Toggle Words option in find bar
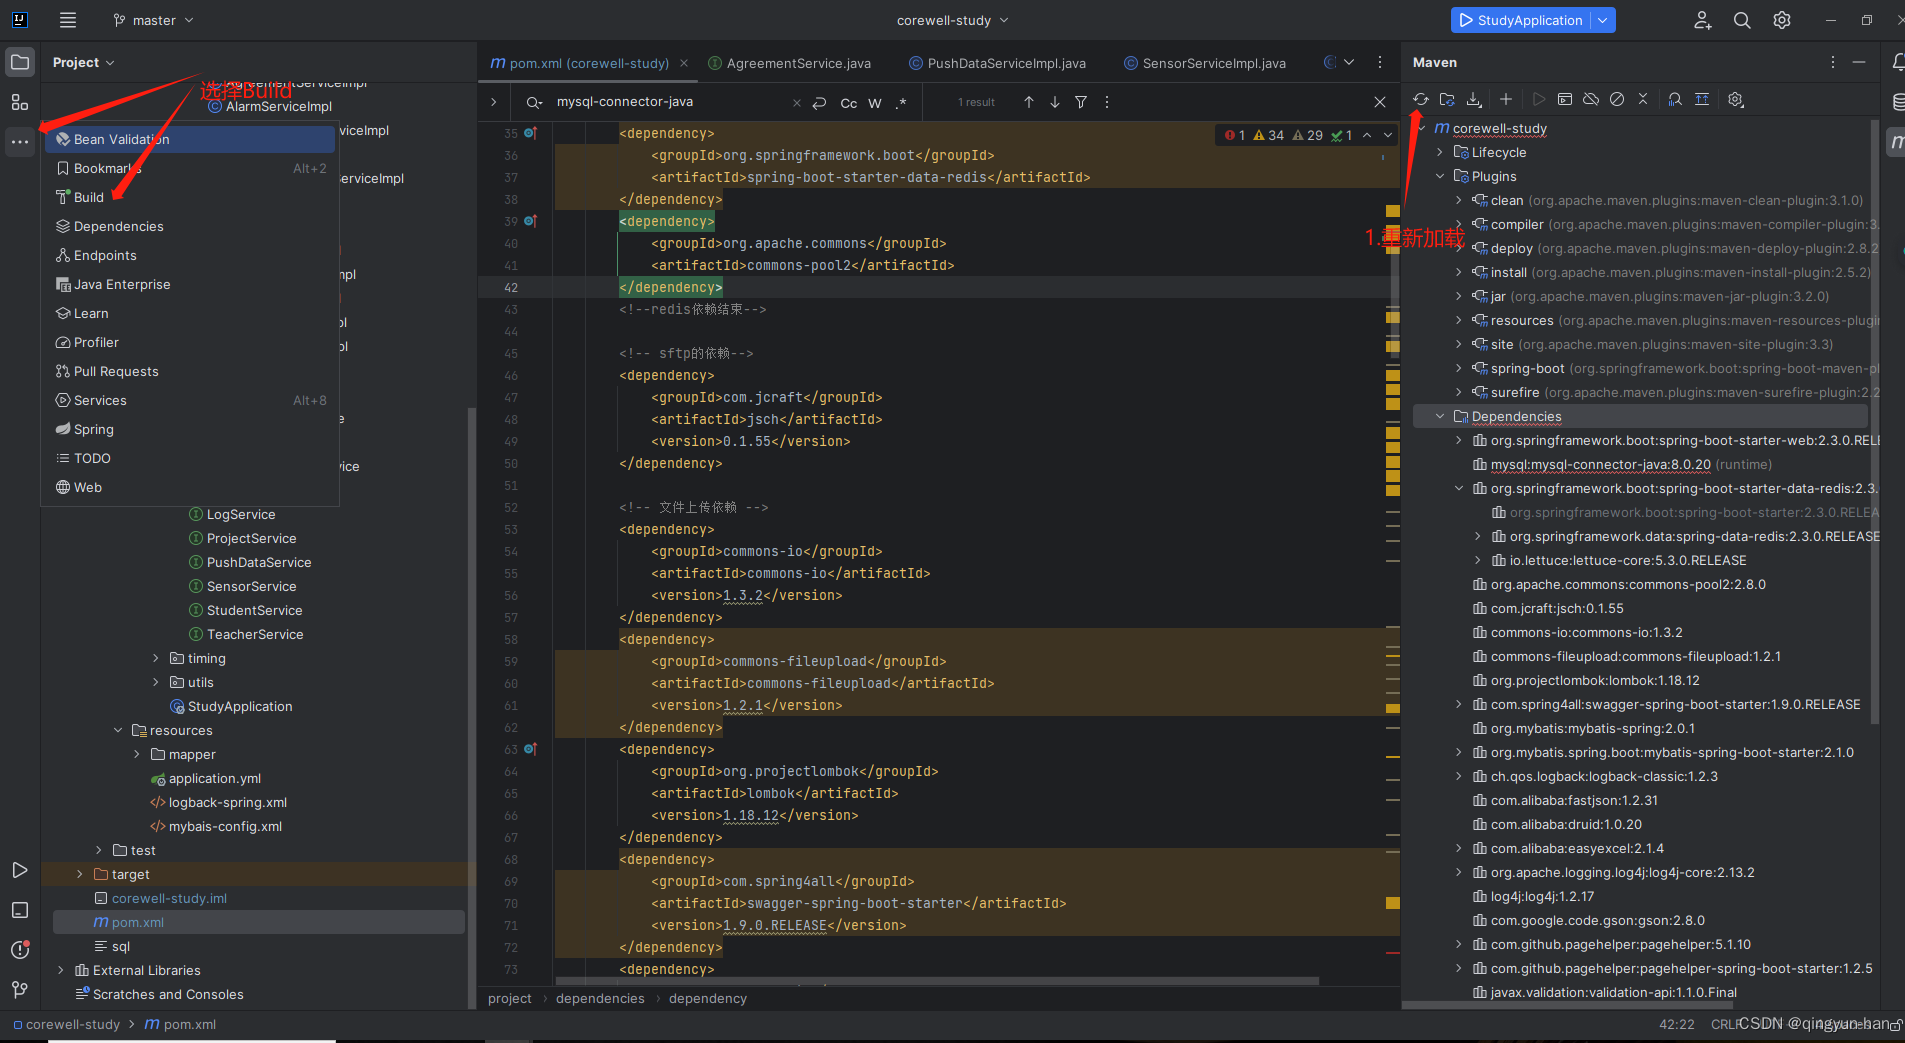The height and width of the screenshot is (1043, 1905). (x=875, y=102)
